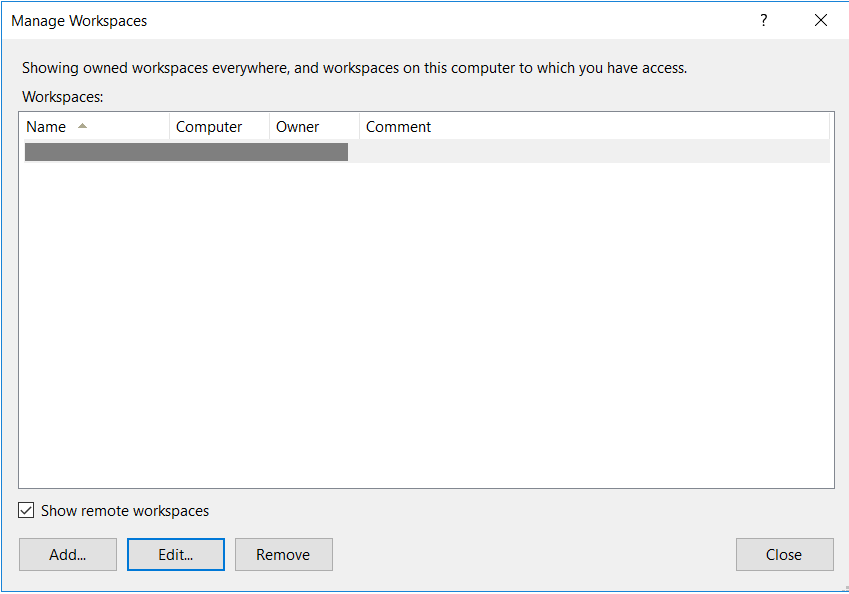Click divider between Name and Computer headers
This screenshot has width=849, height=594.
point(169,127)
